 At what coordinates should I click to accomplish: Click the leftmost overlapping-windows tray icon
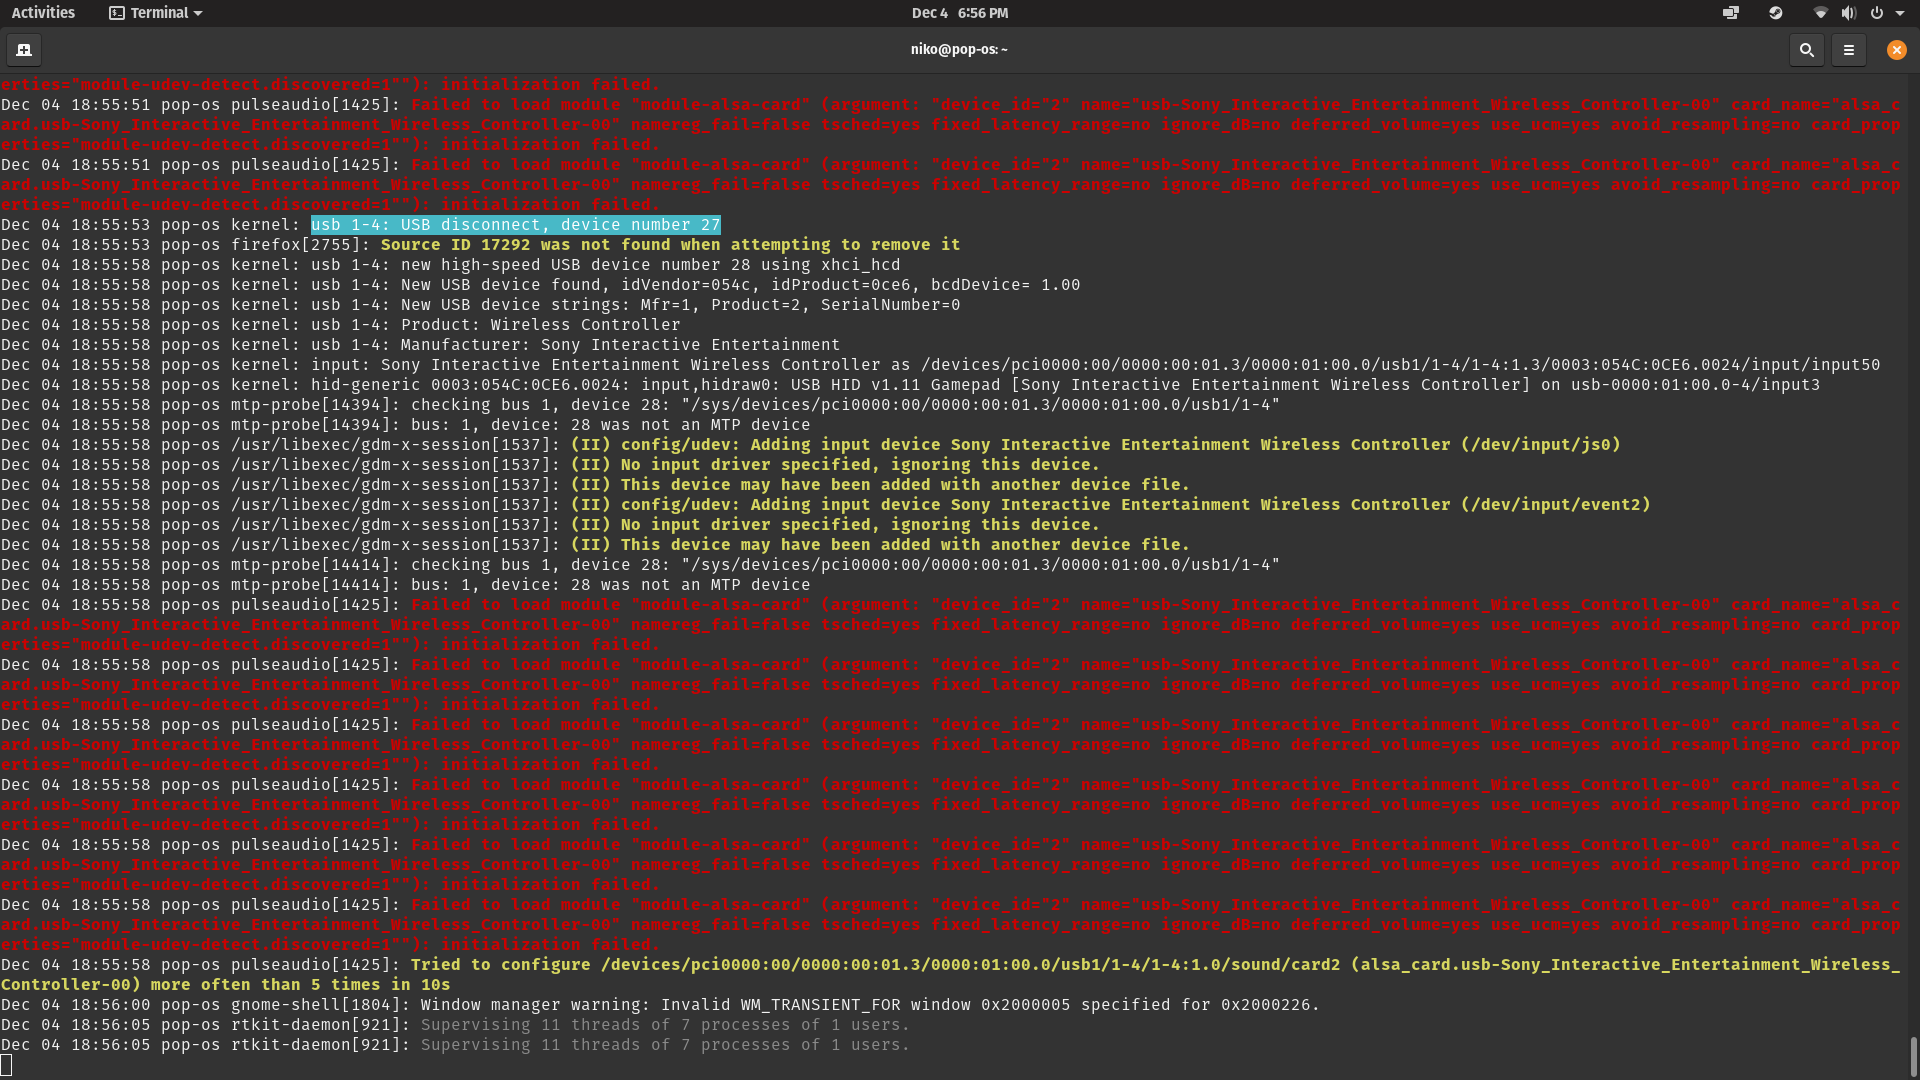click(x=1731, y=13)
